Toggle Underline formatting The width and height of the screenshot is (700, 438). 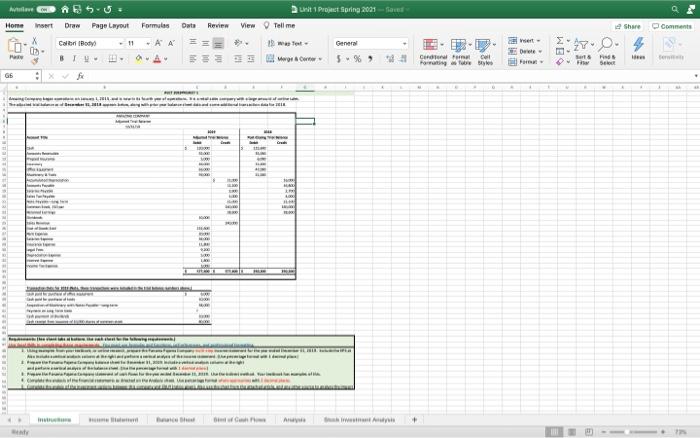[87, 58]
